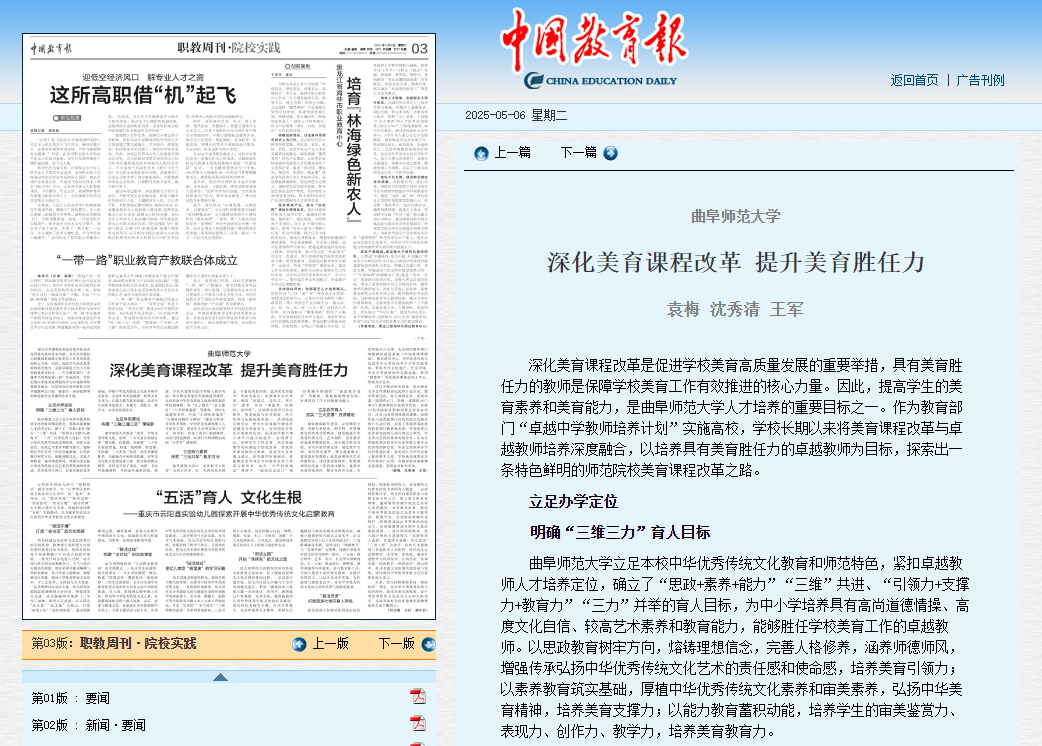Image resolution: width=1042 pixels, height=746 pixels.
Task: Open the PDF icon for 第02版 新闻·要闻
Action: pyautogui.click(x=418, y=724)
